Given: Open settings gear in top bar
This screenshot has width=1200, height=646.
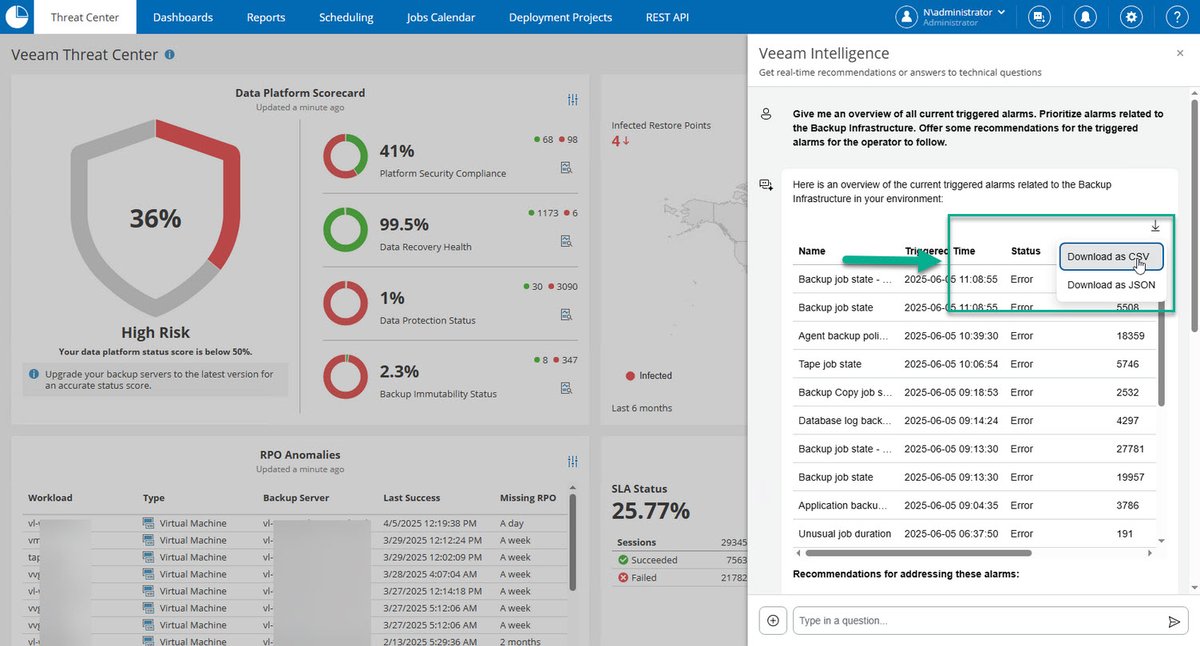Looking at the screenshot, I should coord(1131,17).
